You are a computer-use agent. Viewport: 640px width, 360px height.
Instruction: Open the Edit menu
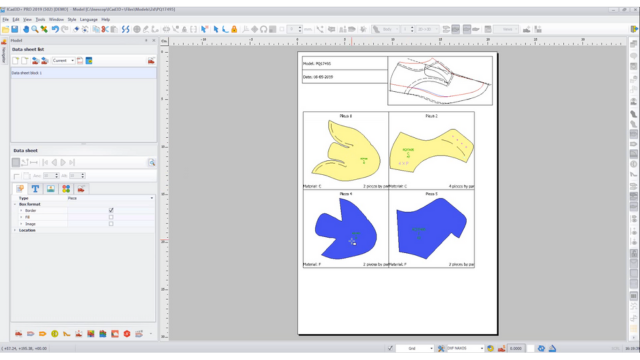coord(16,19)
